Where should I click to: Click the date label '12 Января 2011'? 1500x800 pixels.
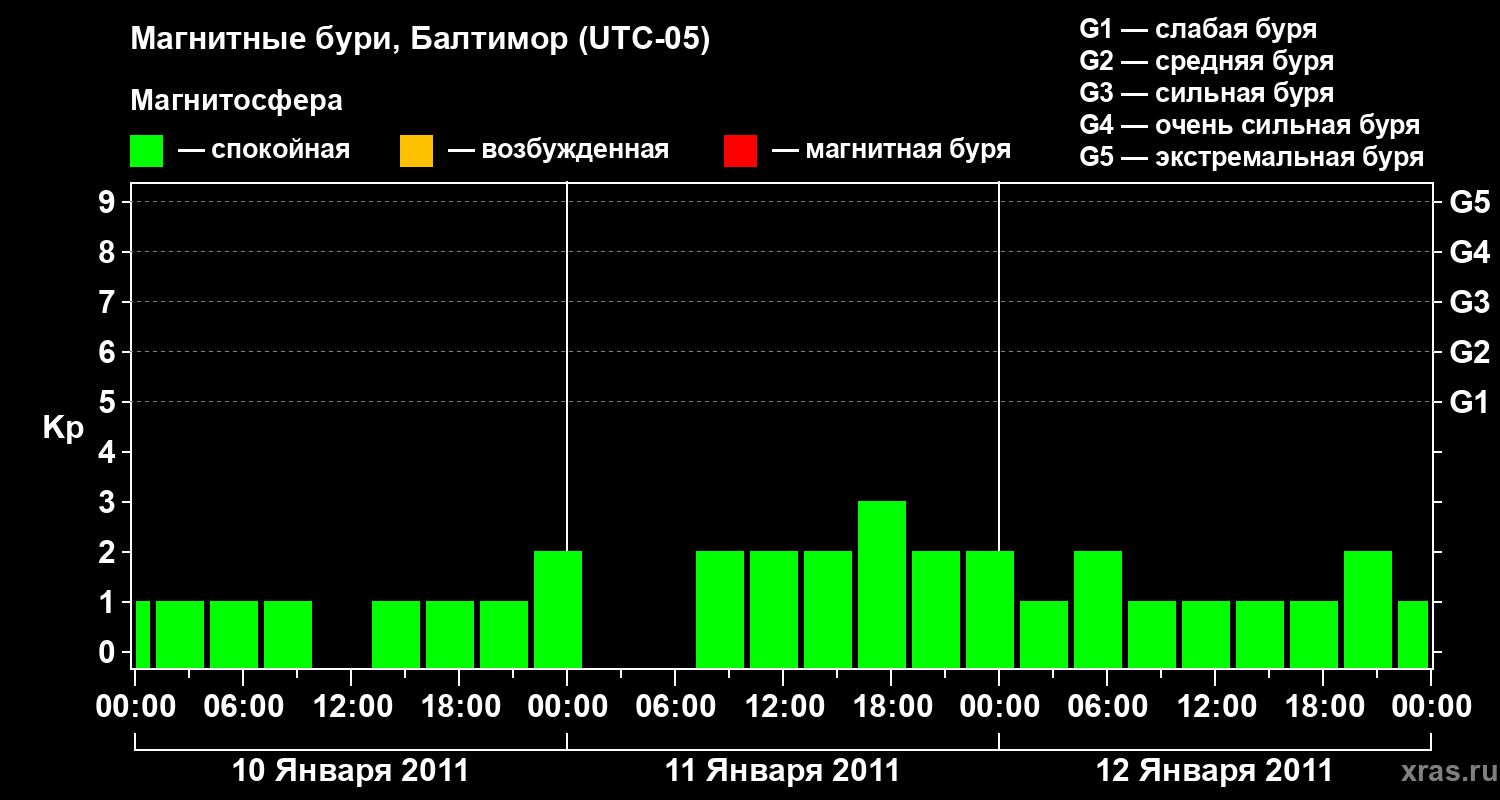point(1214,771)
